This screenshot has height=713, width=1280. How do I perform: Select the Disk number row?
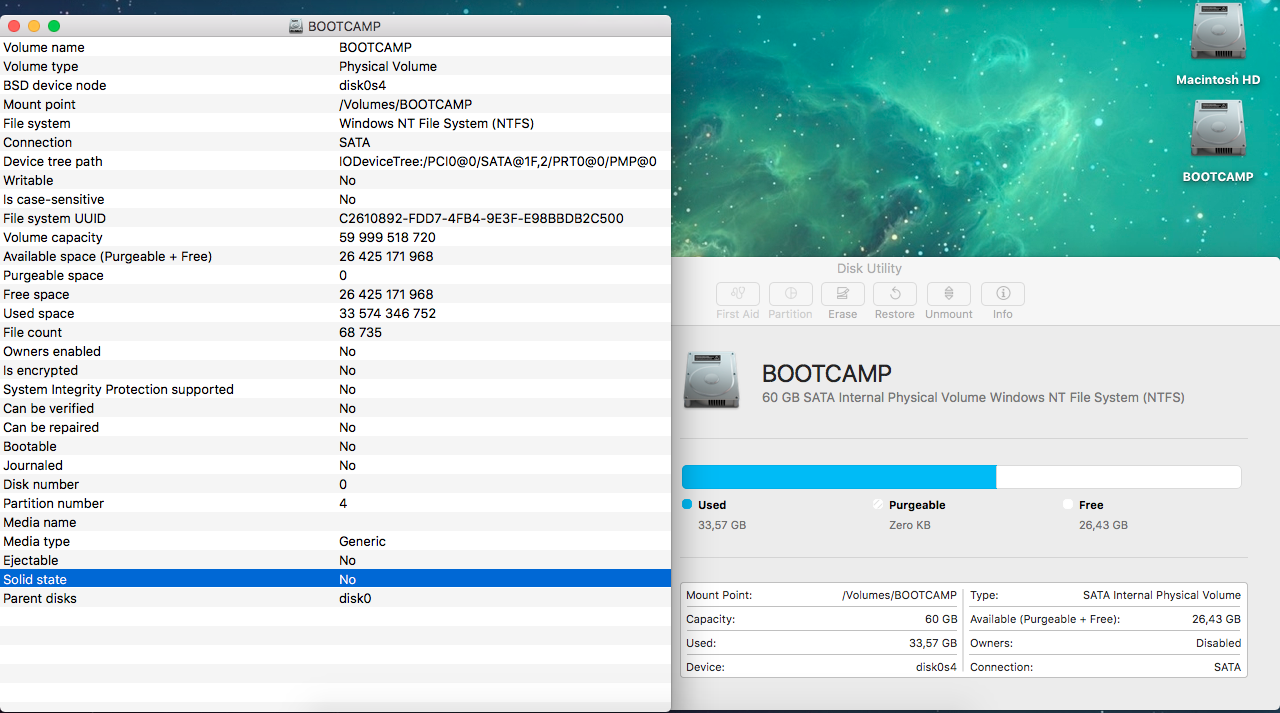point(335,484)
